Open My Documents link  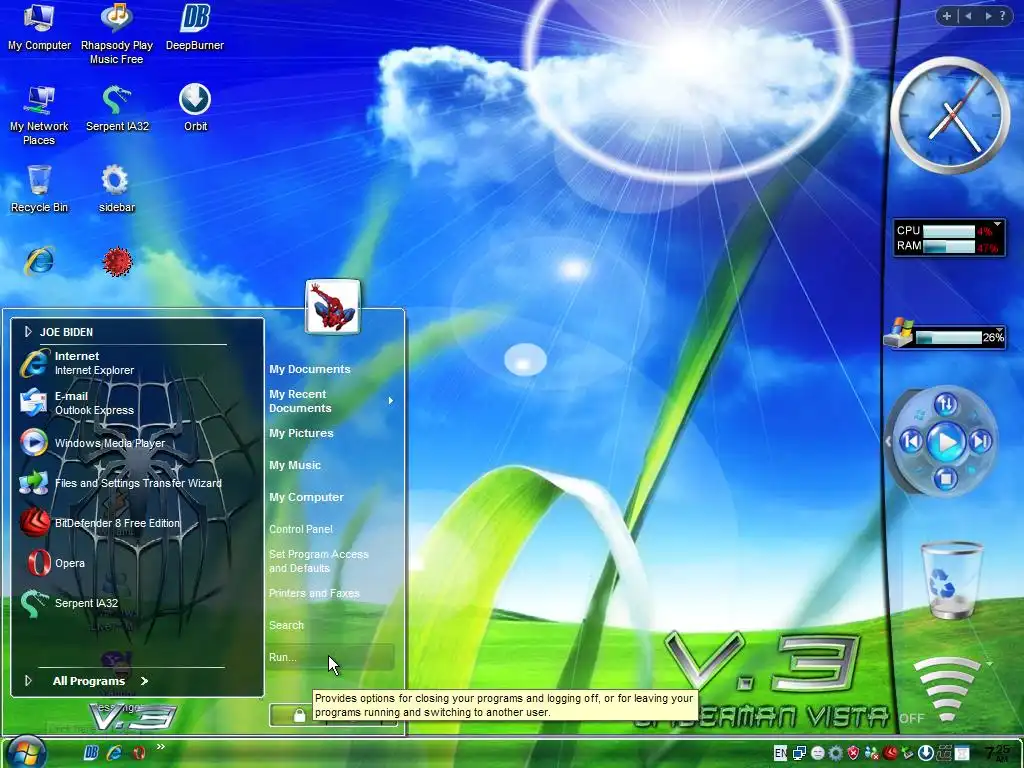tap(310, 369)
